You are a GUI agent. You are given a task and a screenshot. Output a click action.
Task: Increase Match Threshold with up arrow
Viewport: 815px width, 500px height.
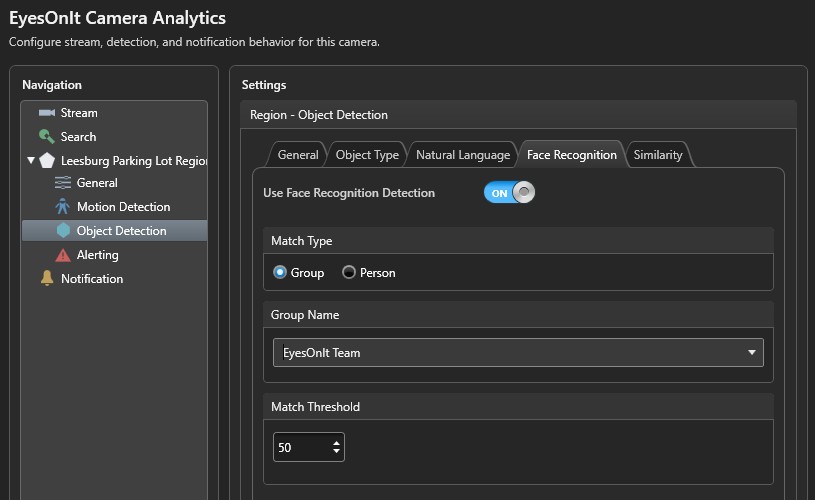[336, 443]
